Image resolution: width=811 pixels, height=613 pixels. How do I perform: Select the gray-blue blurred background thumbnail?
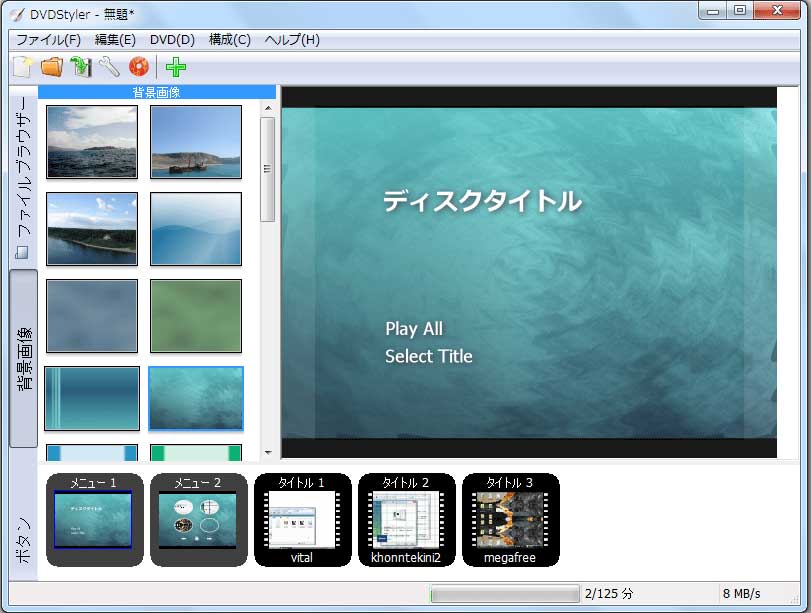coord(92,316)
